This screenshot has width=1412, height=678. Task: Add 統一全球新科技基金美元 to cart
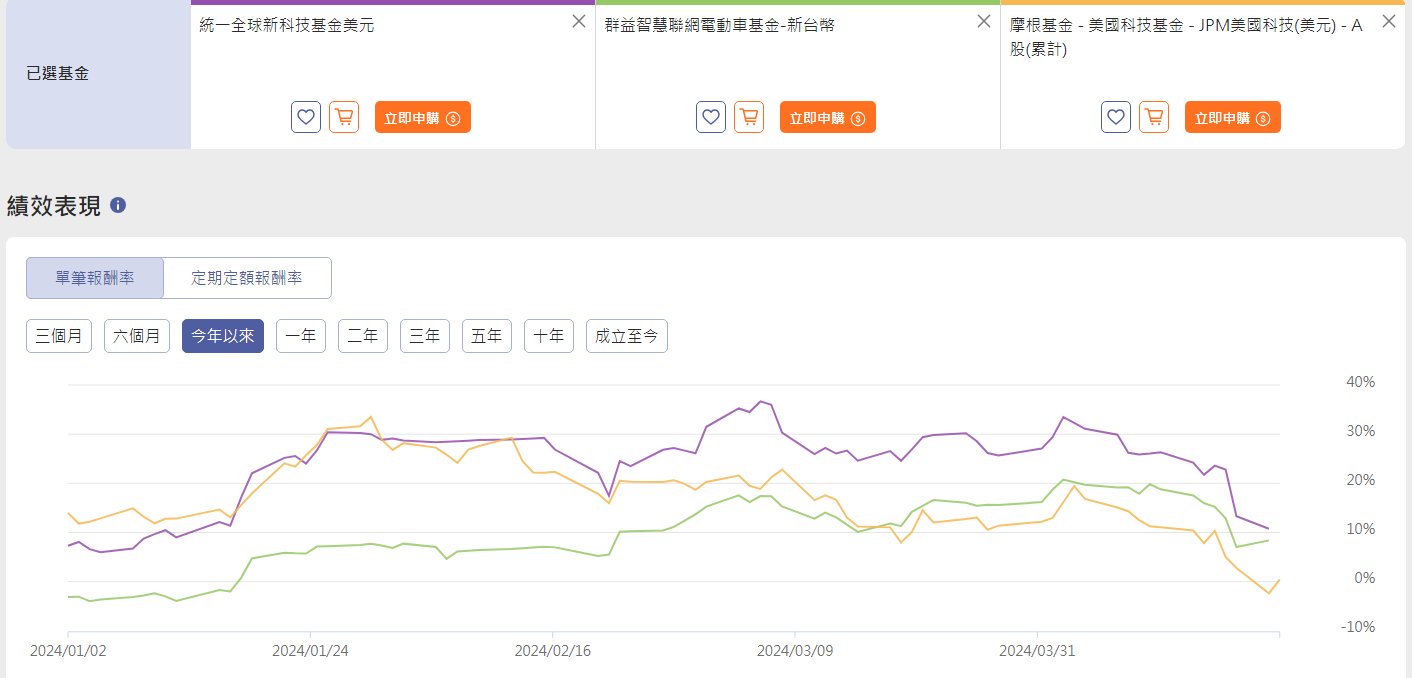coord(344,117)
